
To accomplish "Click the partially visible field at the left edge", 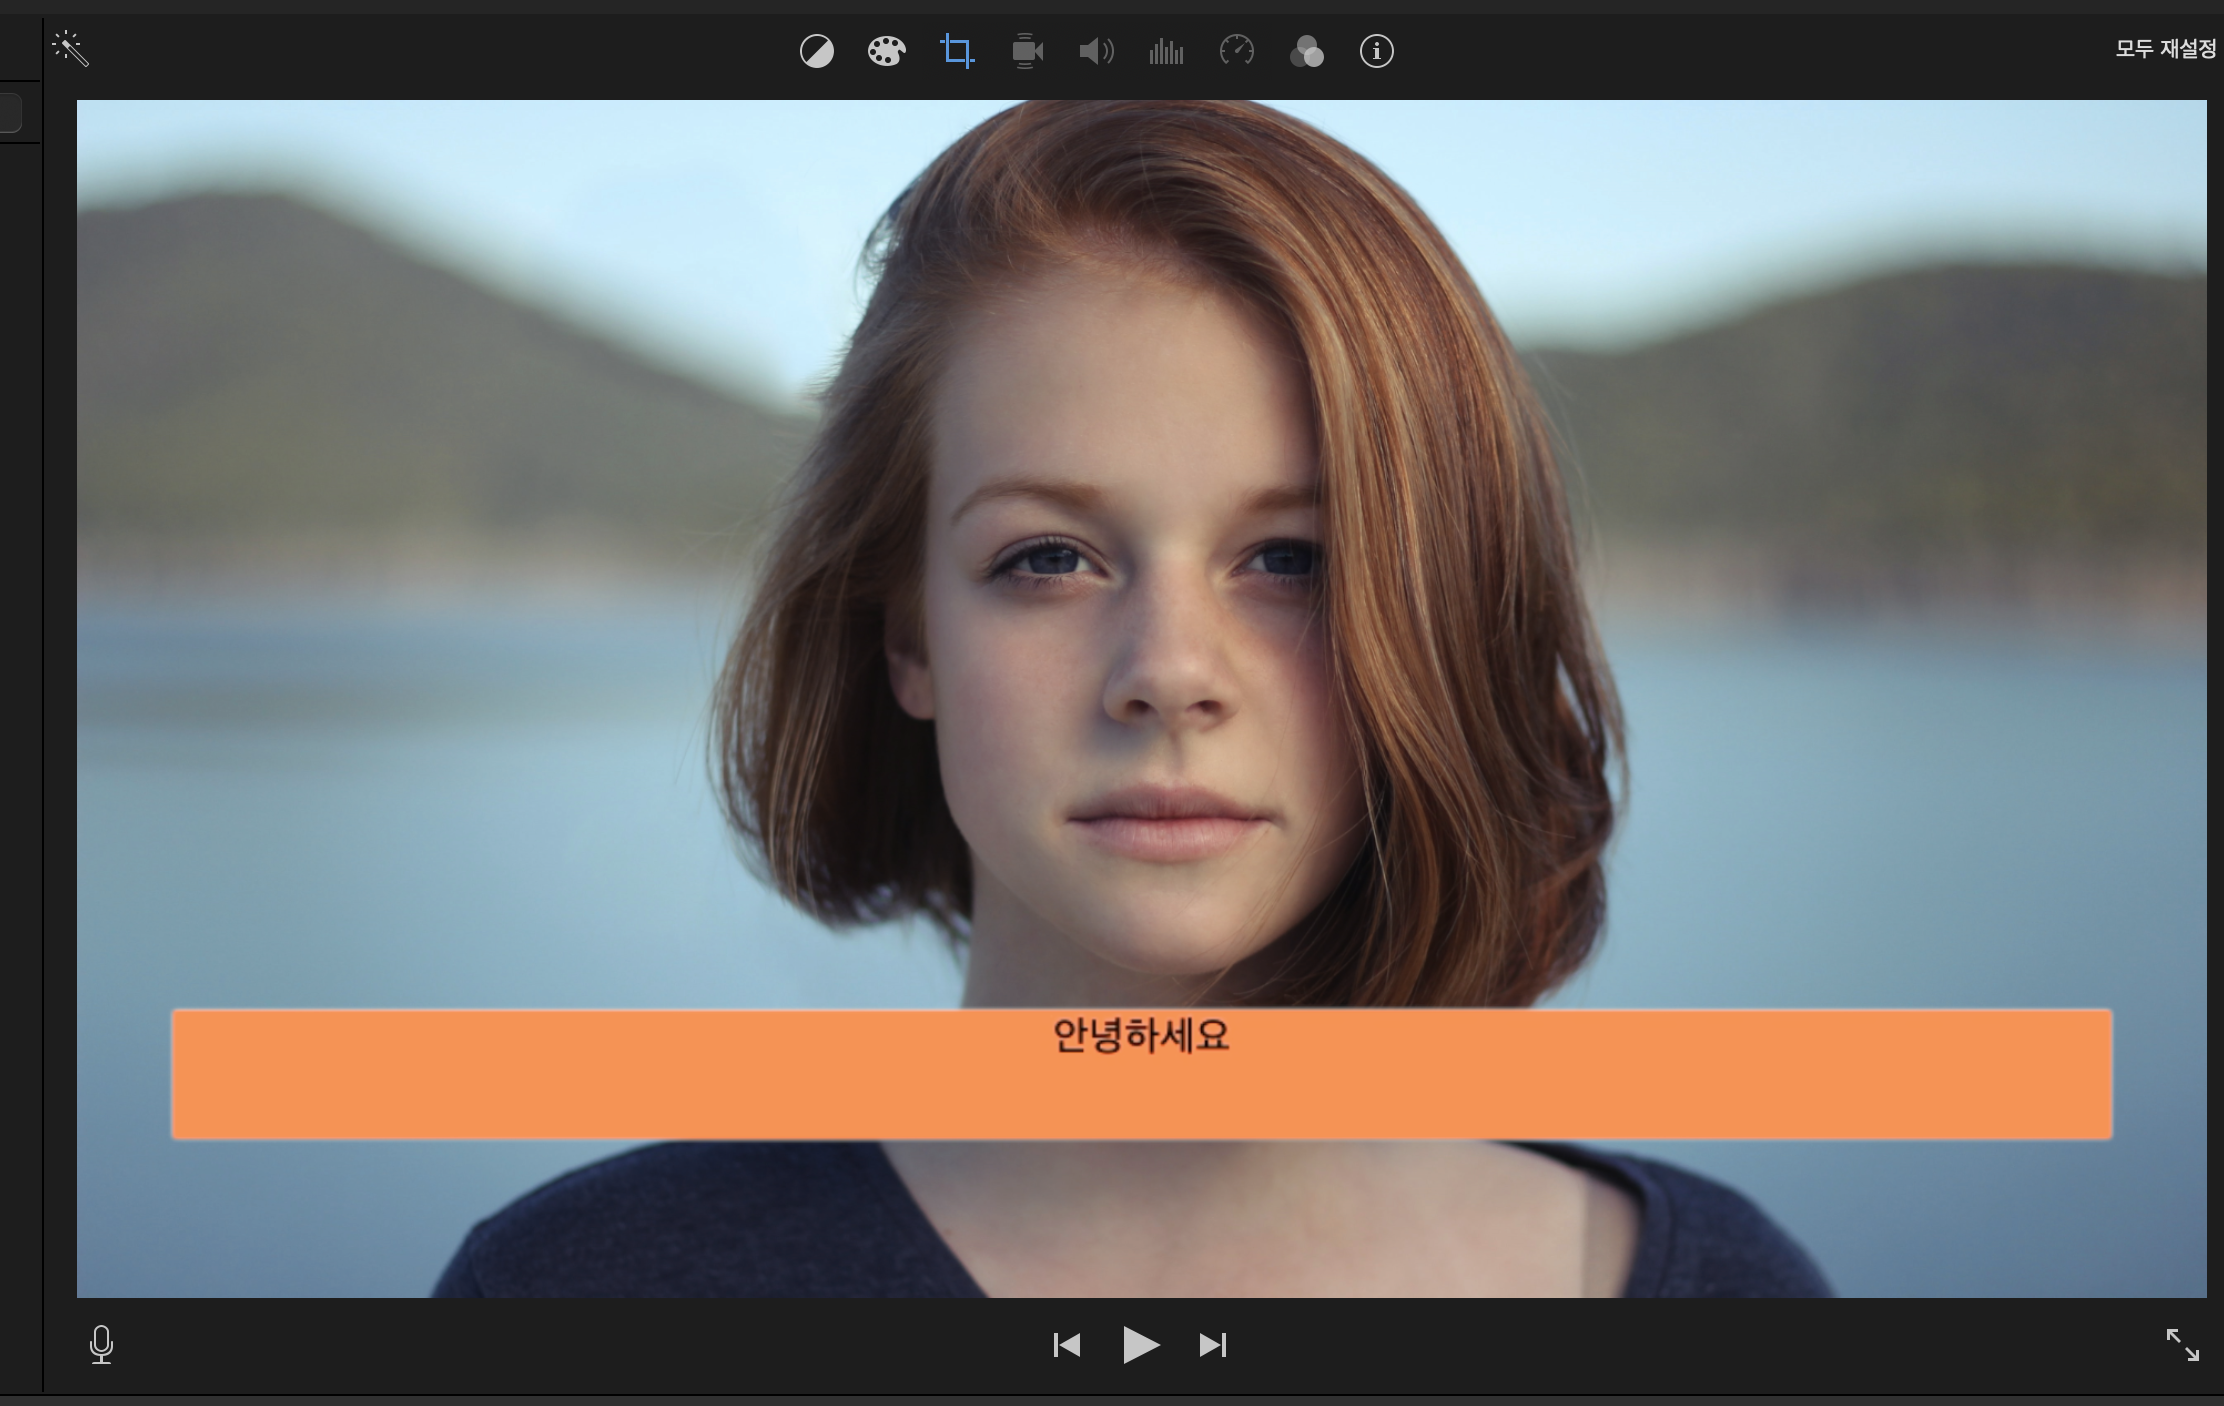I will 10,113.
